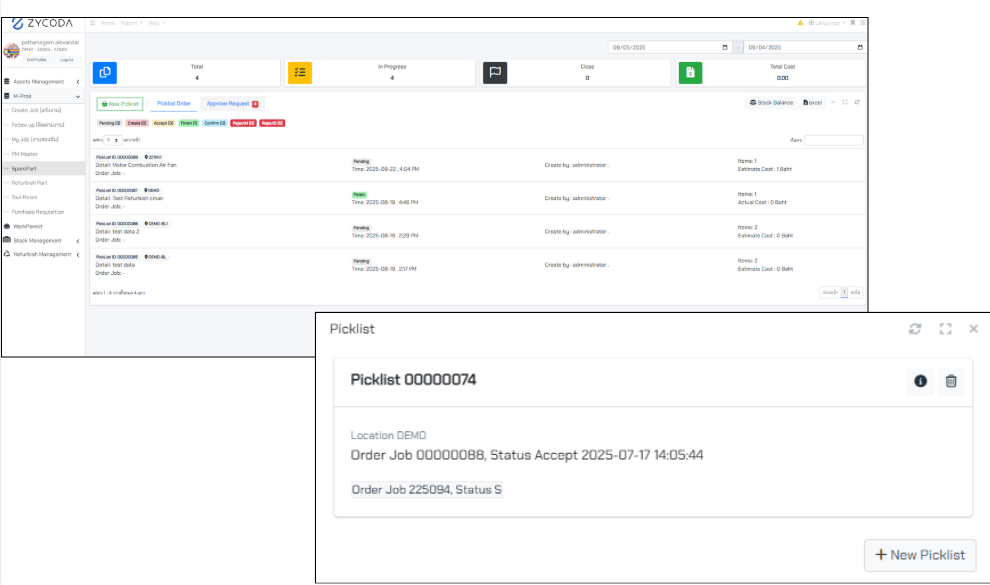This screenshot has width=990, height=585.
Task: Click the green Total Cost icon
Action: point(690,73)
